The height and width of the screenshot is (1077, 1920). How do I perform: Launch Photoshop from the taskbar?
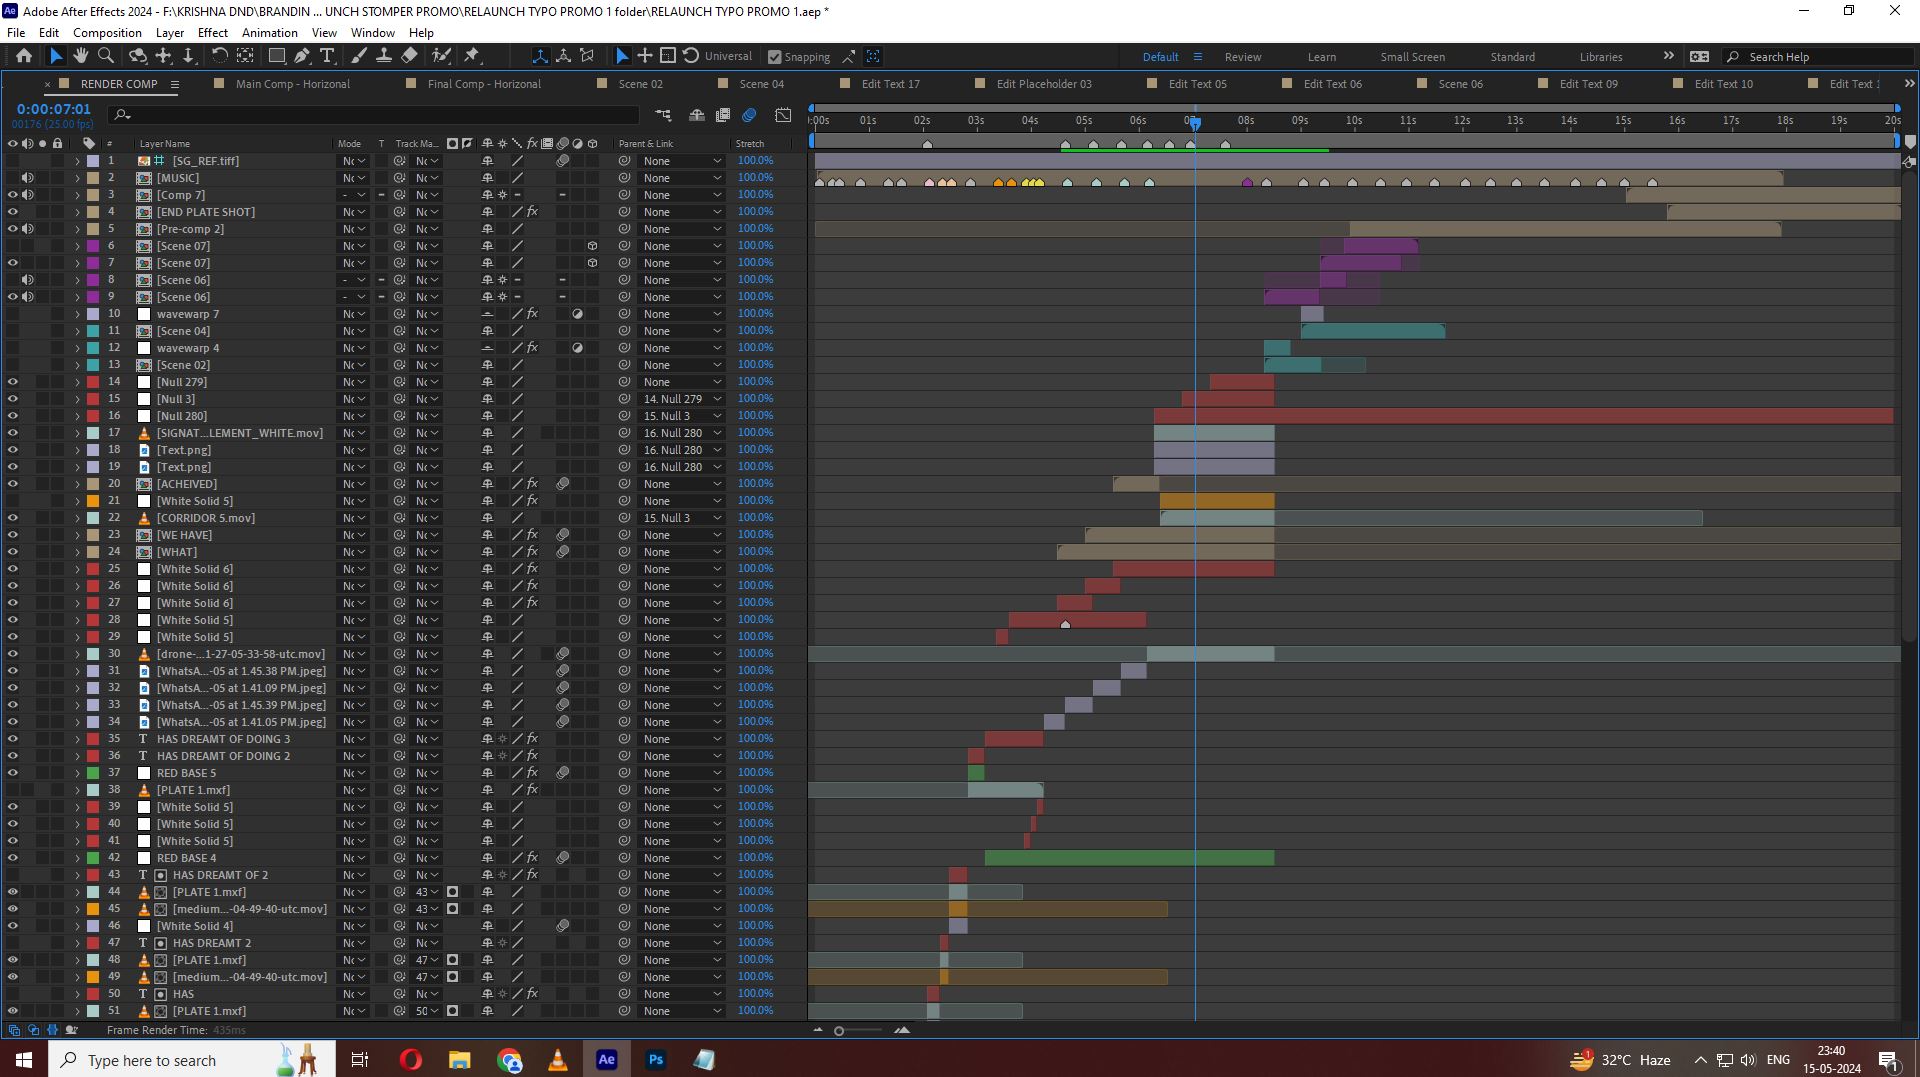pos(656,1060)
